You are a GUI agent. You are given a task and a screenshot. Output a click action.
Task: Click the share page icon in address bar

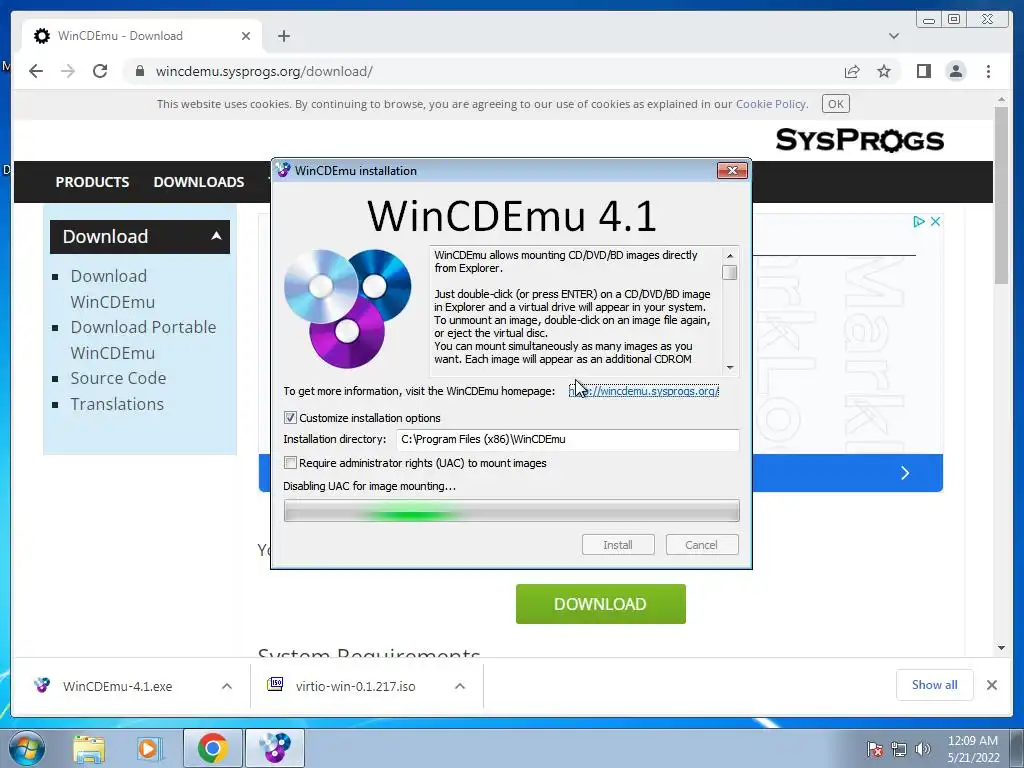coord(852,71)
